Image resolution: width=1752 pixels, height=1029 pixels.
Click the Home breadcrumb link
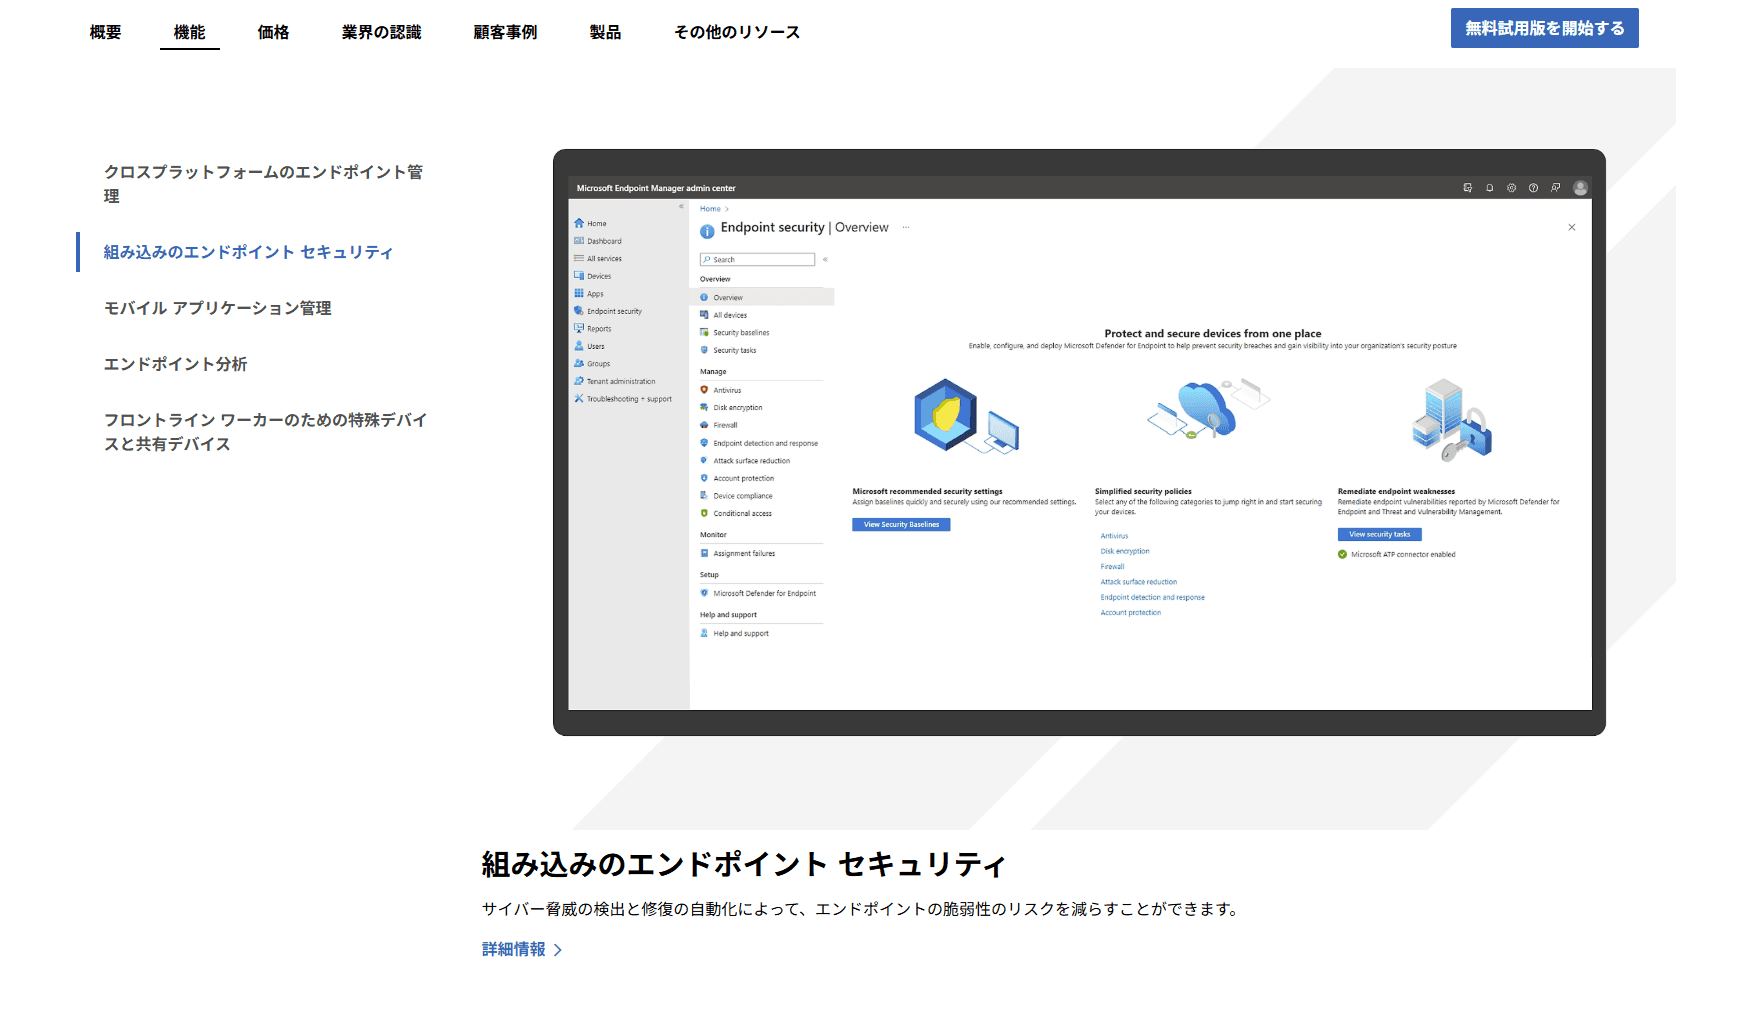click(x=710, y=209)
